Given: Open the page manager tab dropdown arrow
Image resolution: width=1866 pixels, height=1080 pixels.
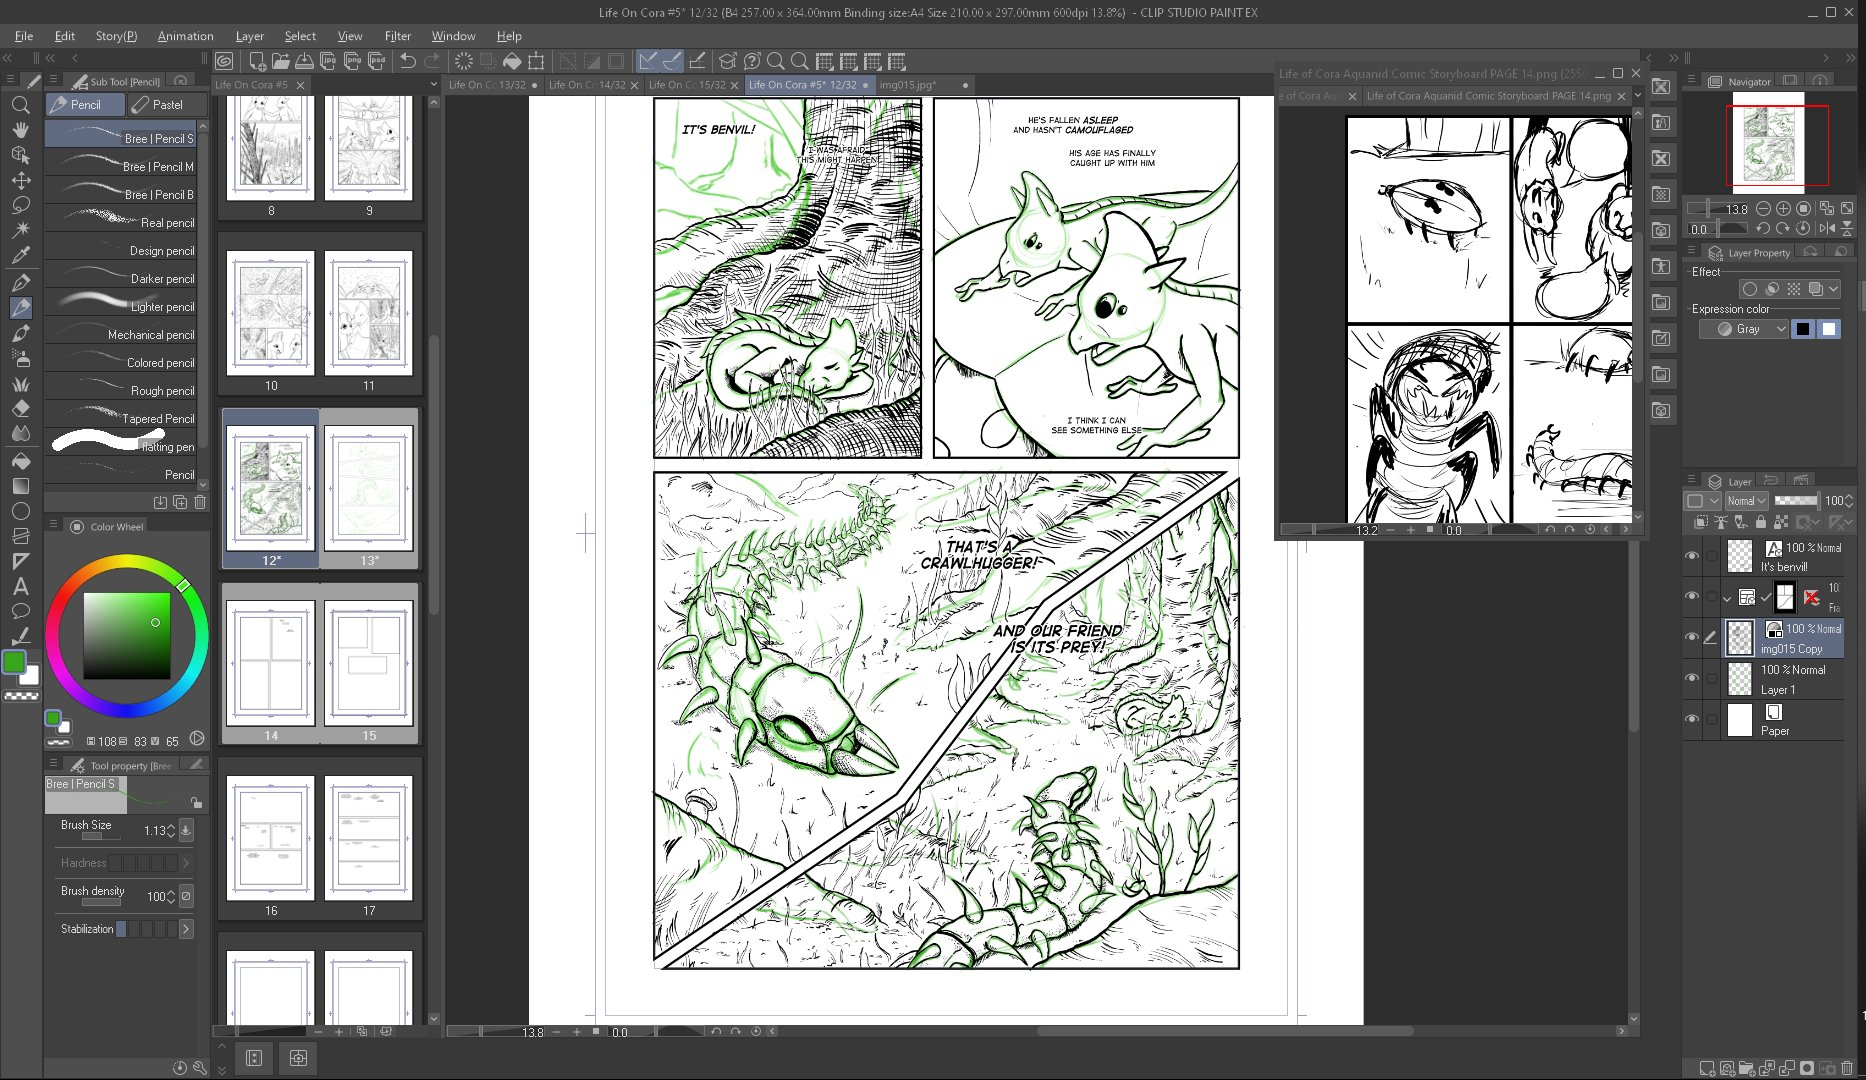Looking at the screenshot, I should coord(433,85).
